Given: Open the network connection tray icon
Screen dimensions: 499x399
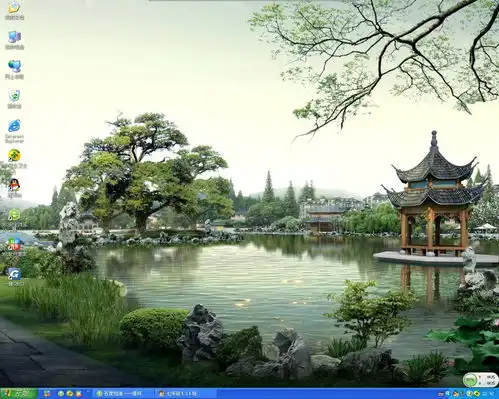Looking at the screenshot, I should click(x=485, y=394).
